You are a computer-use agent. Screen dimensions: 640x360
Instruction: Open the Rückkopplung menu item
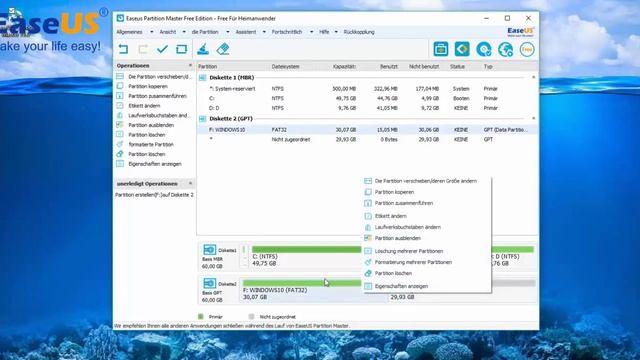coord(359,32)
